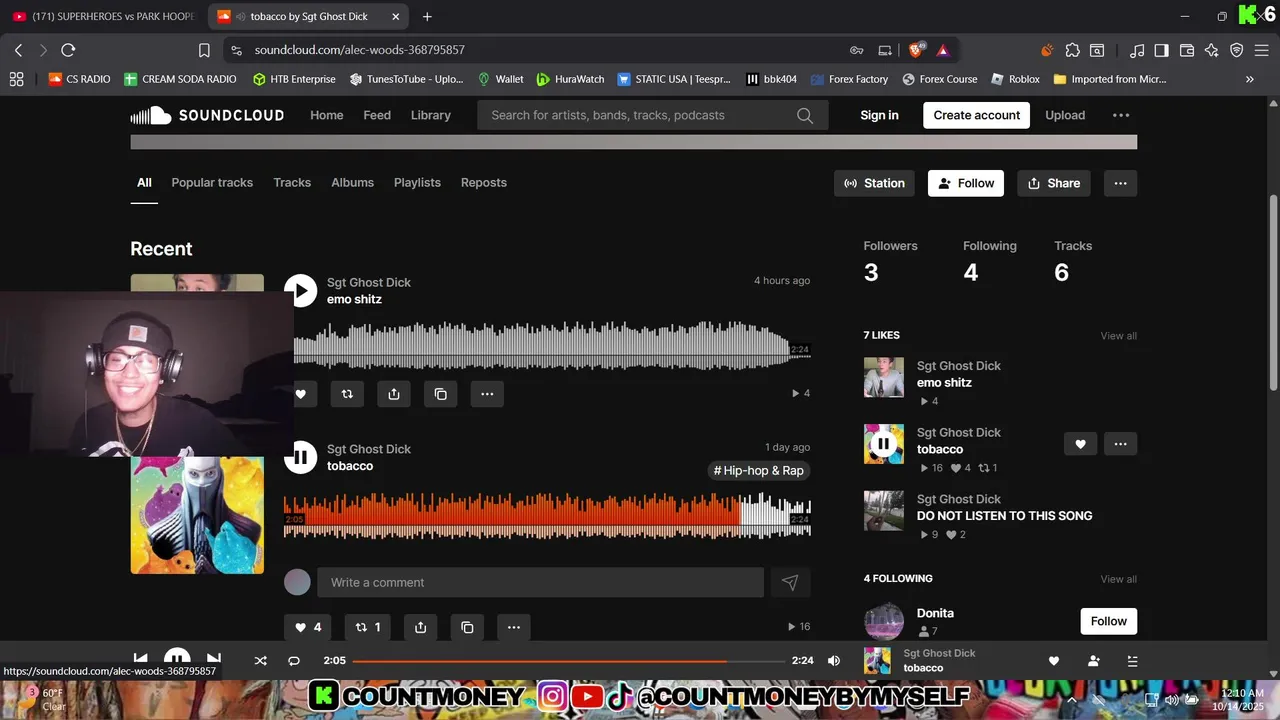This screenshot has width=1280, height=720.
Task: Select the All tab
Action: (x=144, y=182)
